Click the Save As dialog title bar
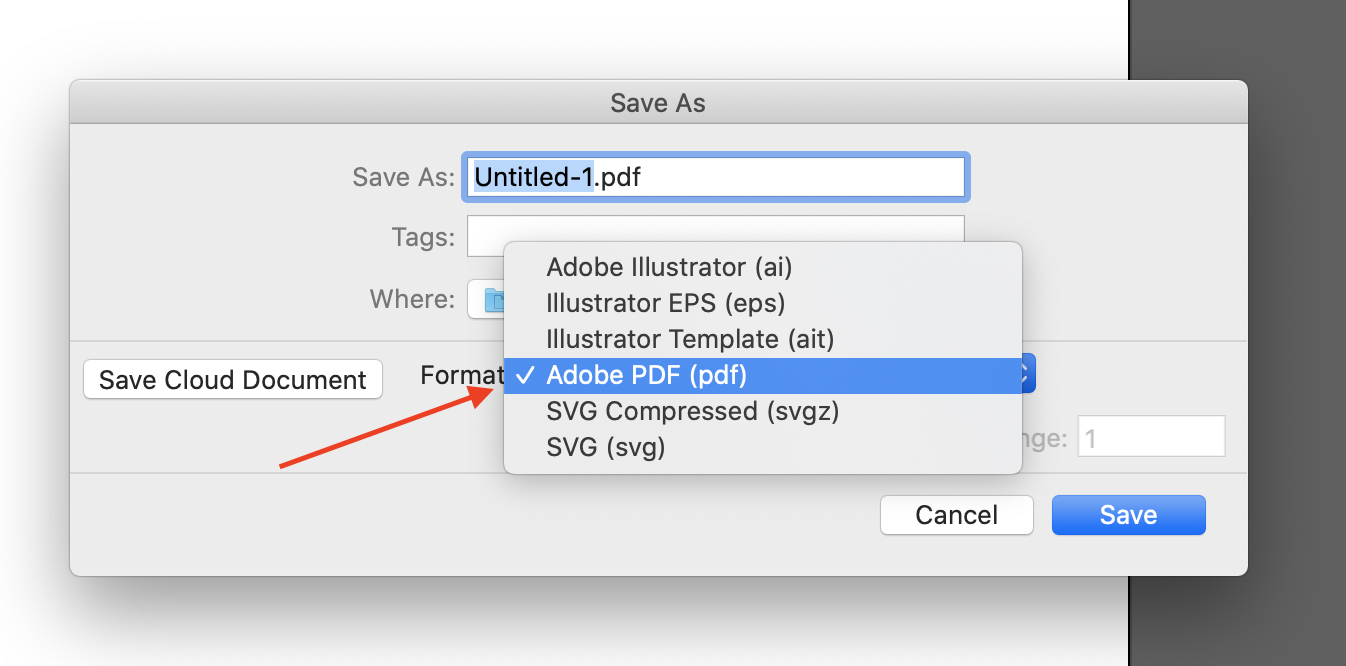The image size is (1346, 666). pos(658,103)
